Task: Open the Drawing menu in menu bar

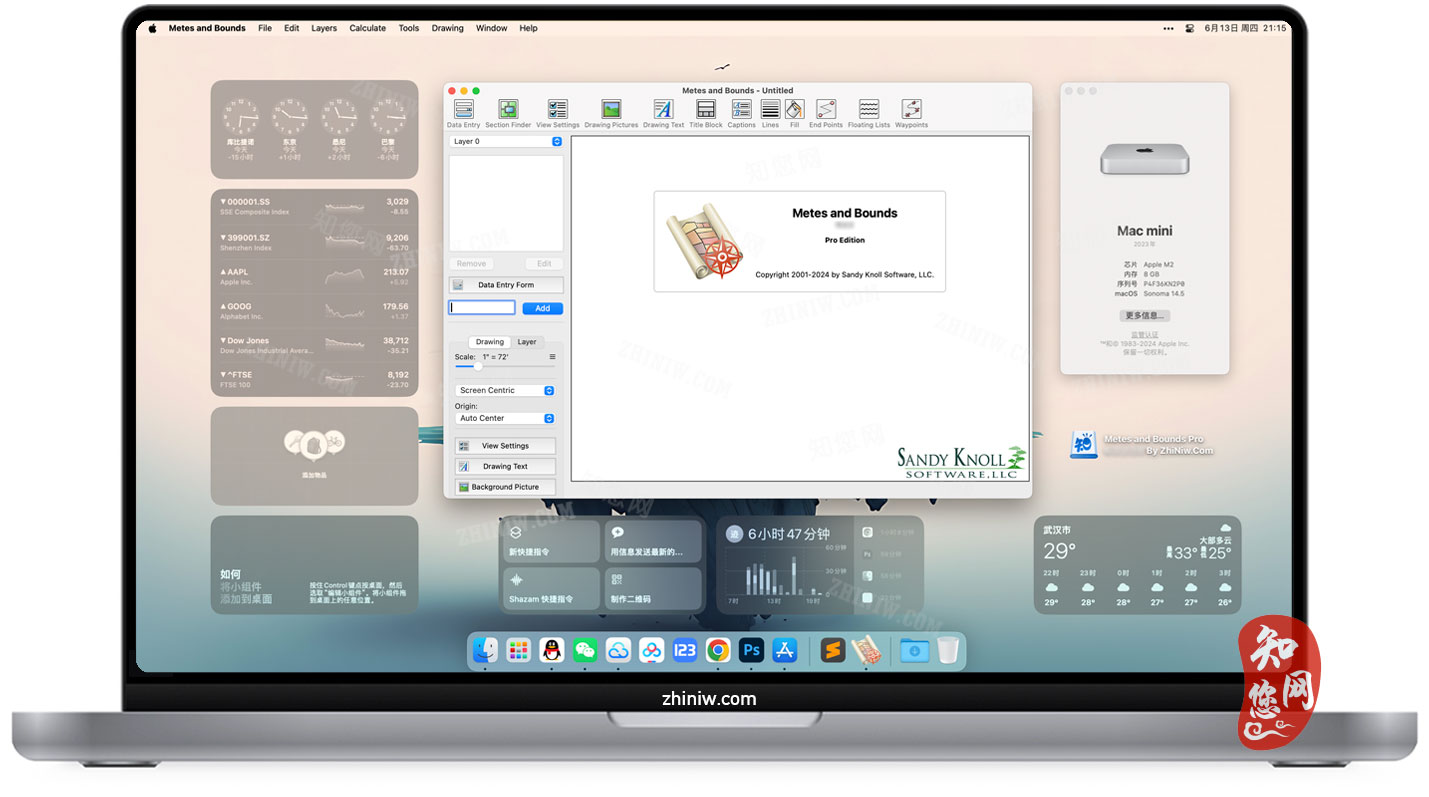Action: coord(447,28)
